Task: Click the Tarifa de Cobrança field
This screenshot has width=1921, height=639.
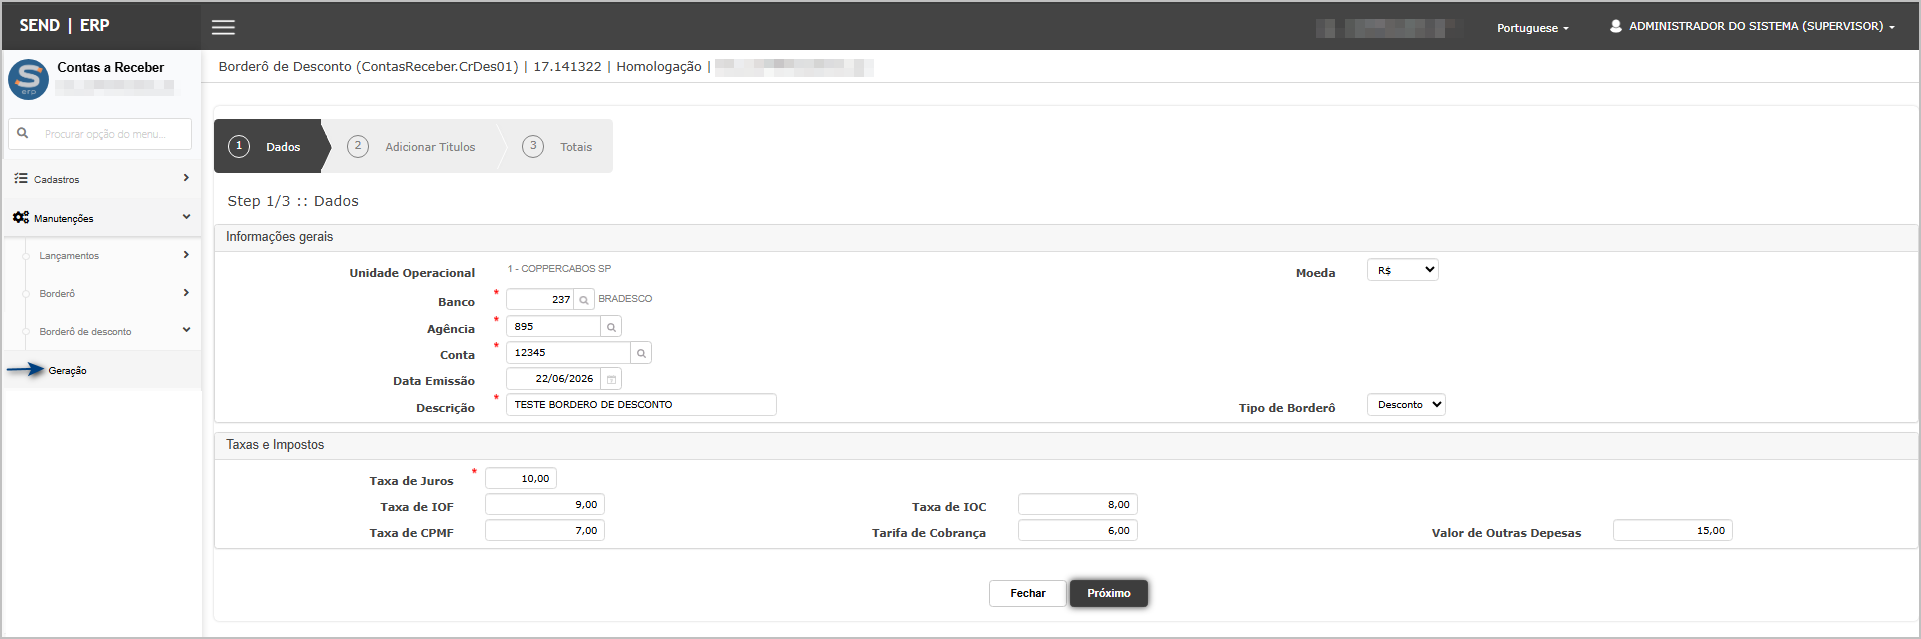Action: [1078, 531]
